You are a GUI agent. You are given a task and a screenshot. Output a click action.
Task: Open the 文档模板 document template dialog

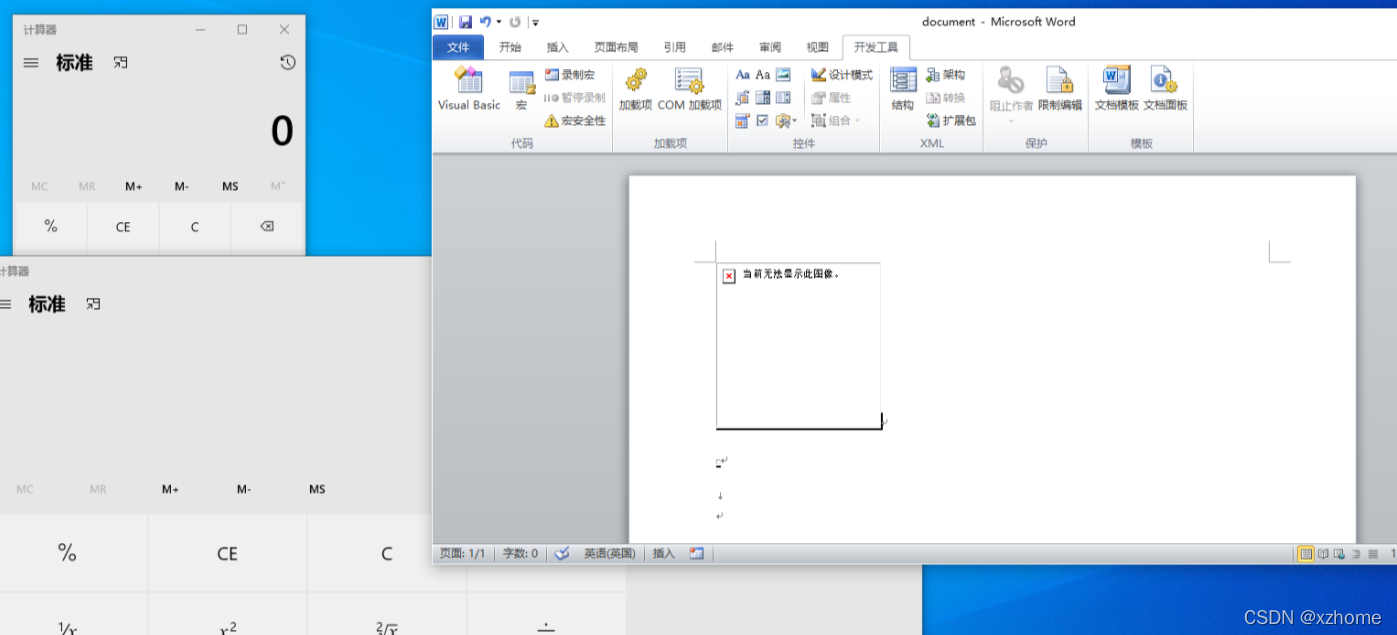[x=1116, y=88]
